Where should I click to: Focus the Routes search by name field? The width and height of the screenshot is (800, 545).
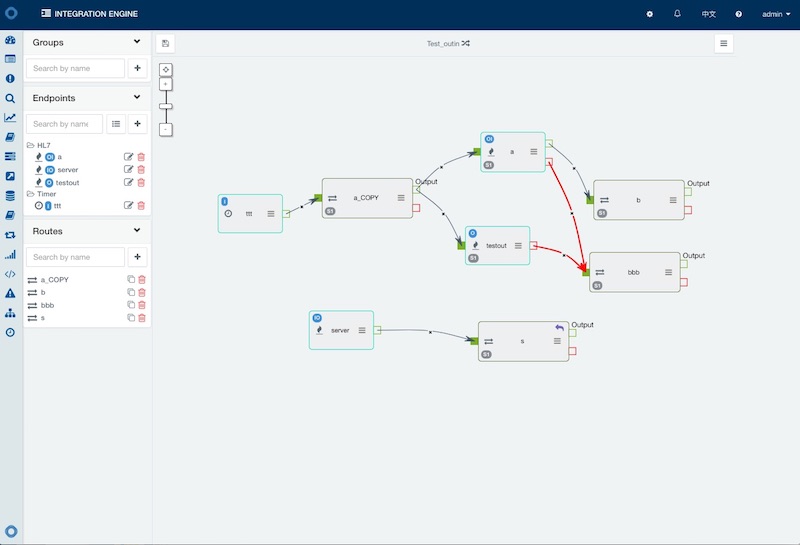[74, 257]
